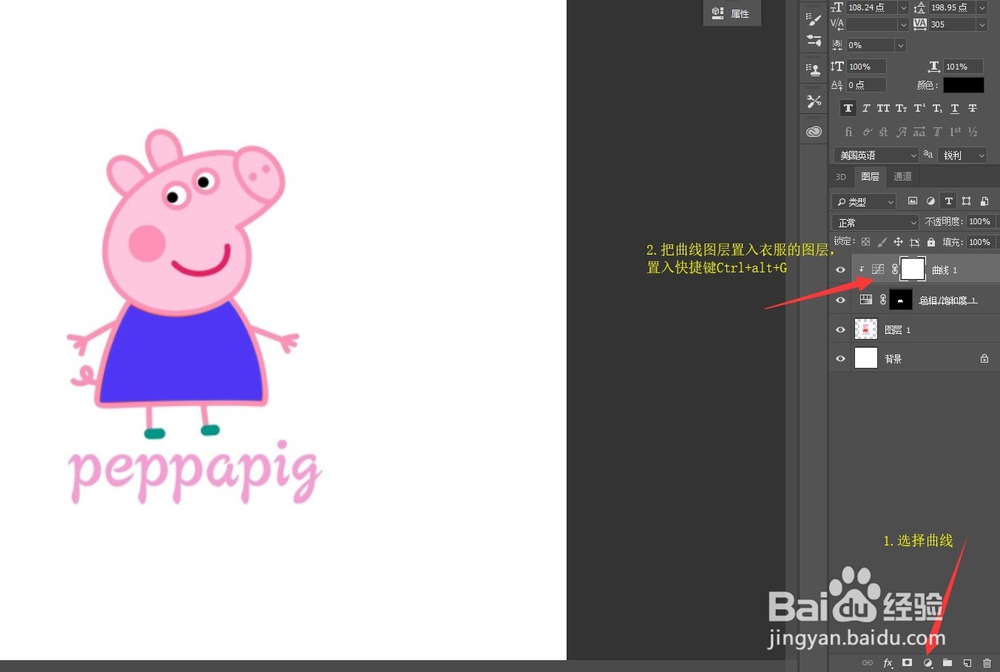Enable swash OpenType icon
The height and width of the screenshot is (672, 1000).
tap(901, 132)
